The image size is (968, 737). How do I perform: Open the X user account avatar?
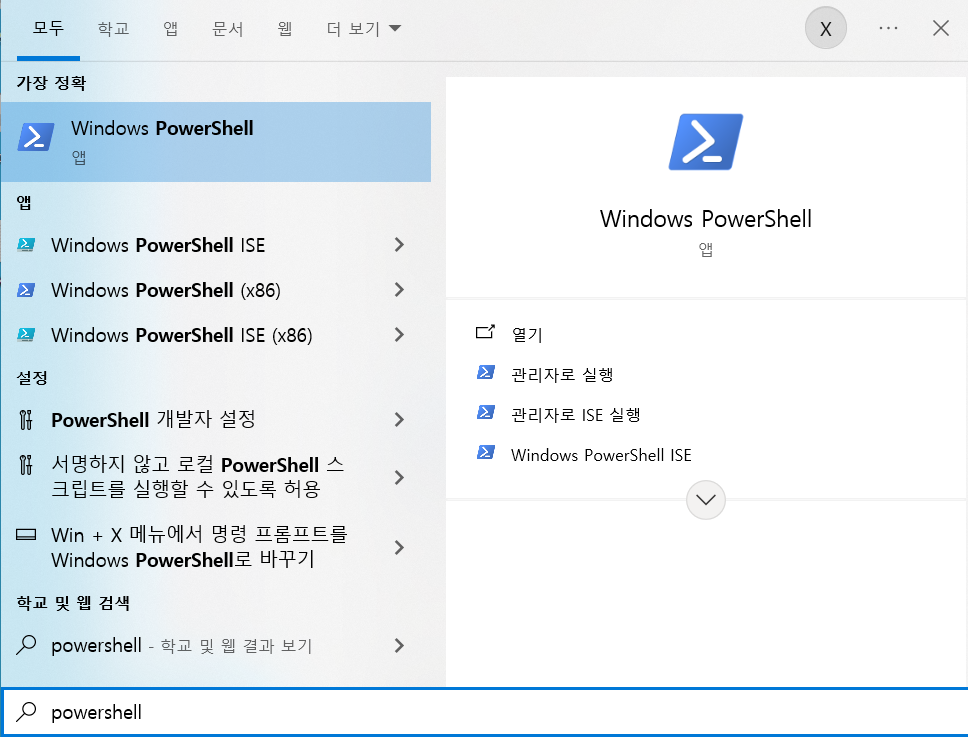click(825, 28)
